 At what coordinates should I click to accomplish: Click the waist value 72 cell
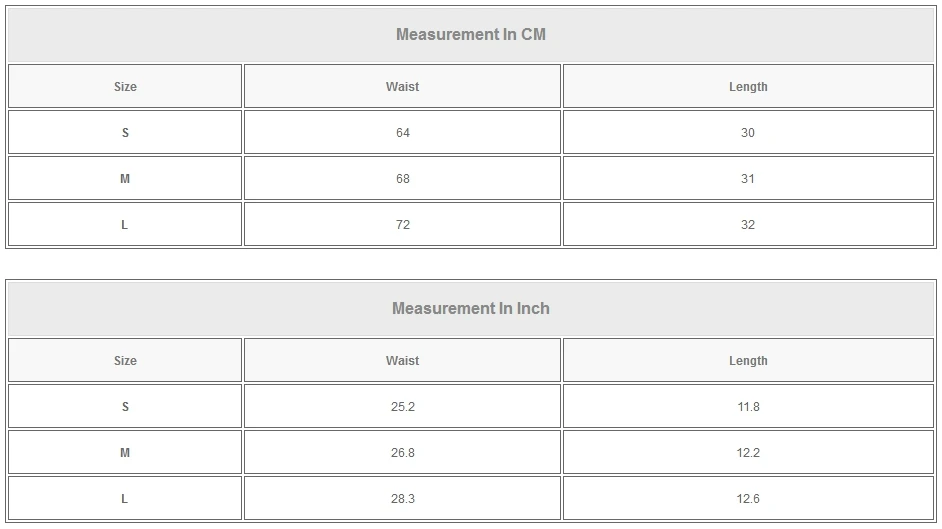click(402, 225)
